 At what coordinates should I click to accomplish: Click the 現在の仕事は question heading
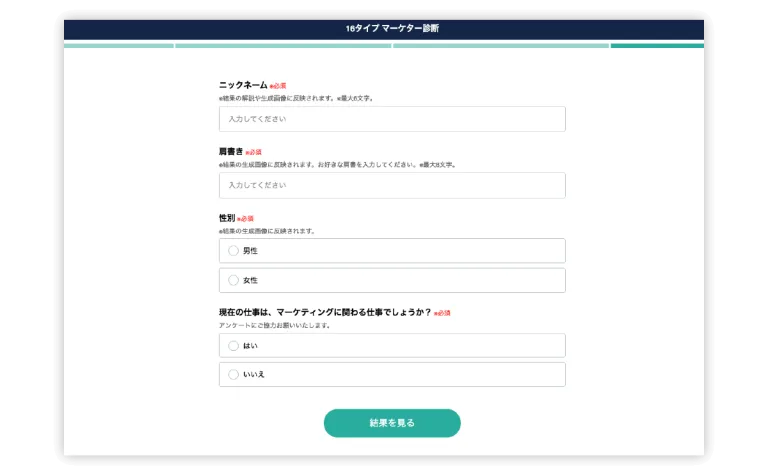coord(325,312)
